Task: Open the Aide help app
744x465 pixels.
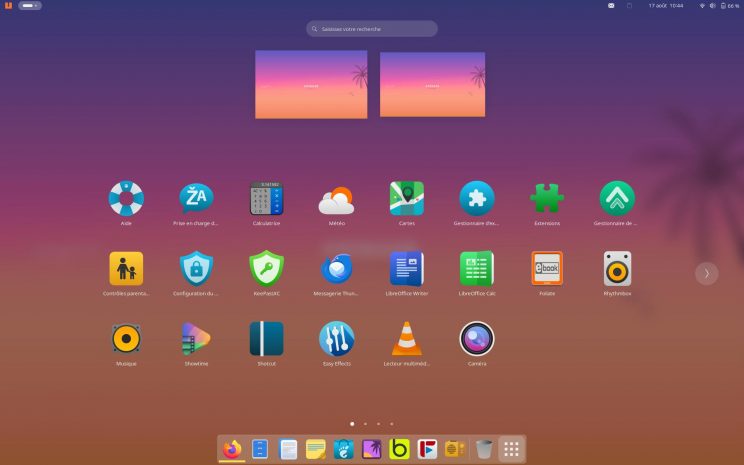Action: pos(126,198)
